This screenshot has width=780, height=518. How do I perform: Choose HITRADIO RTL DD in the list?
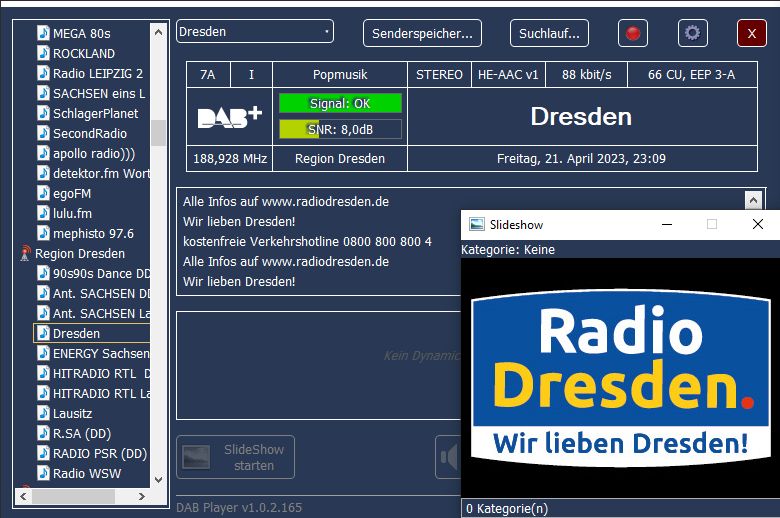pyautogui.click(x=101, y=373)
